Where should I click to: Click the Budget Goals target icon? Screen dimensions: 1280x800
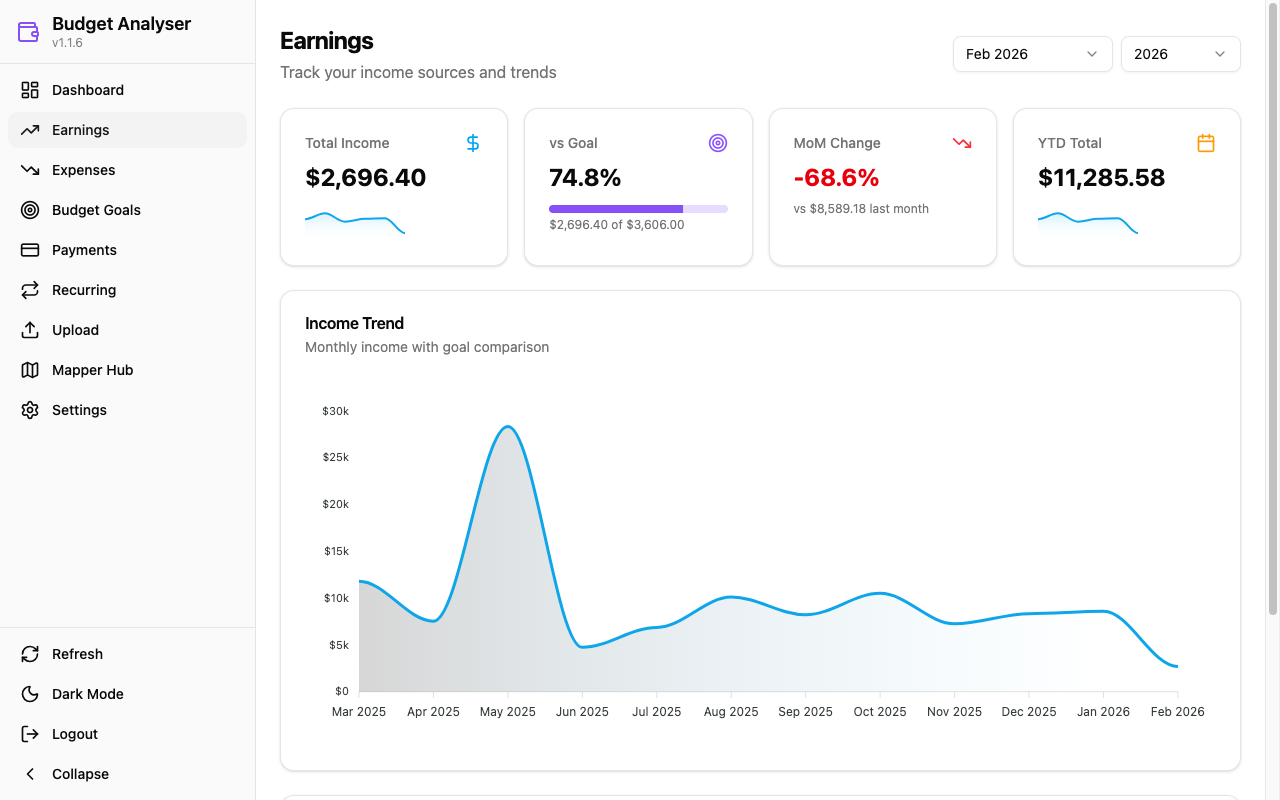(x=30, y=210)
